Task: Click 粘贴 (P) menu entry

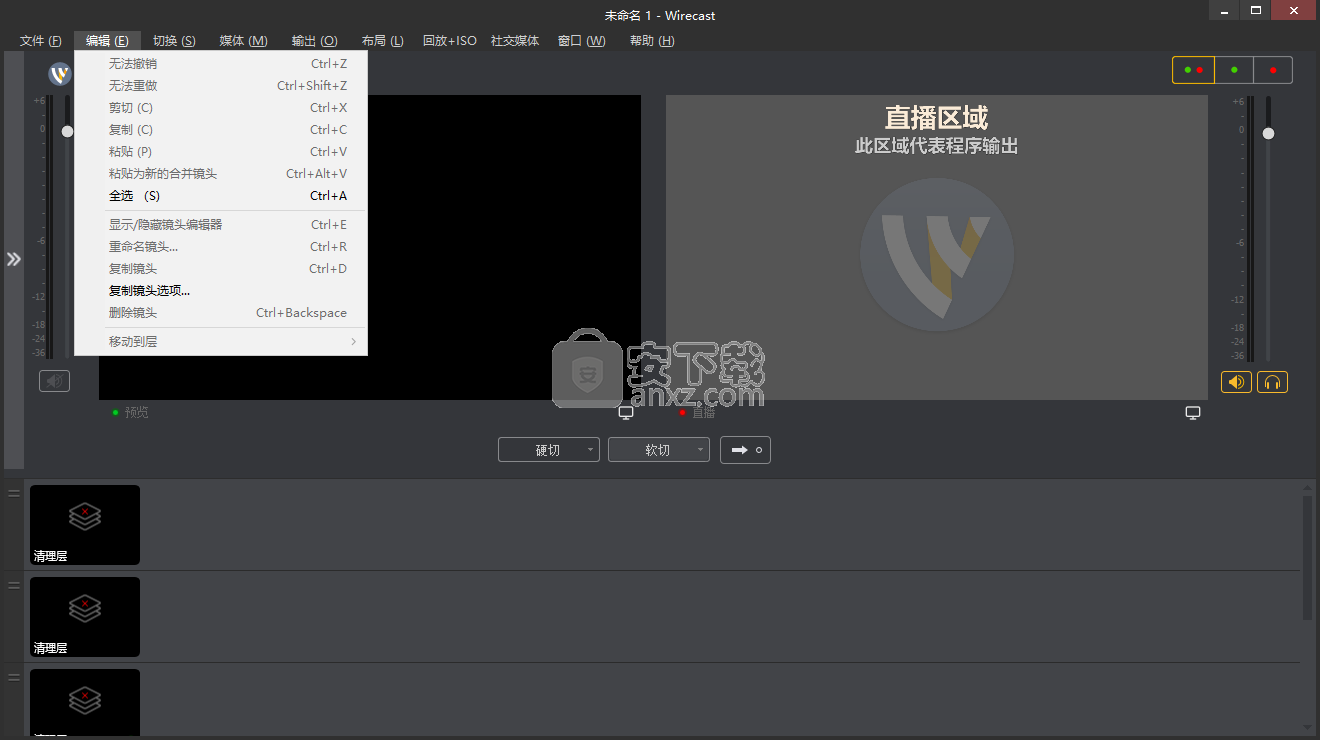Action: tap(221, 152)
